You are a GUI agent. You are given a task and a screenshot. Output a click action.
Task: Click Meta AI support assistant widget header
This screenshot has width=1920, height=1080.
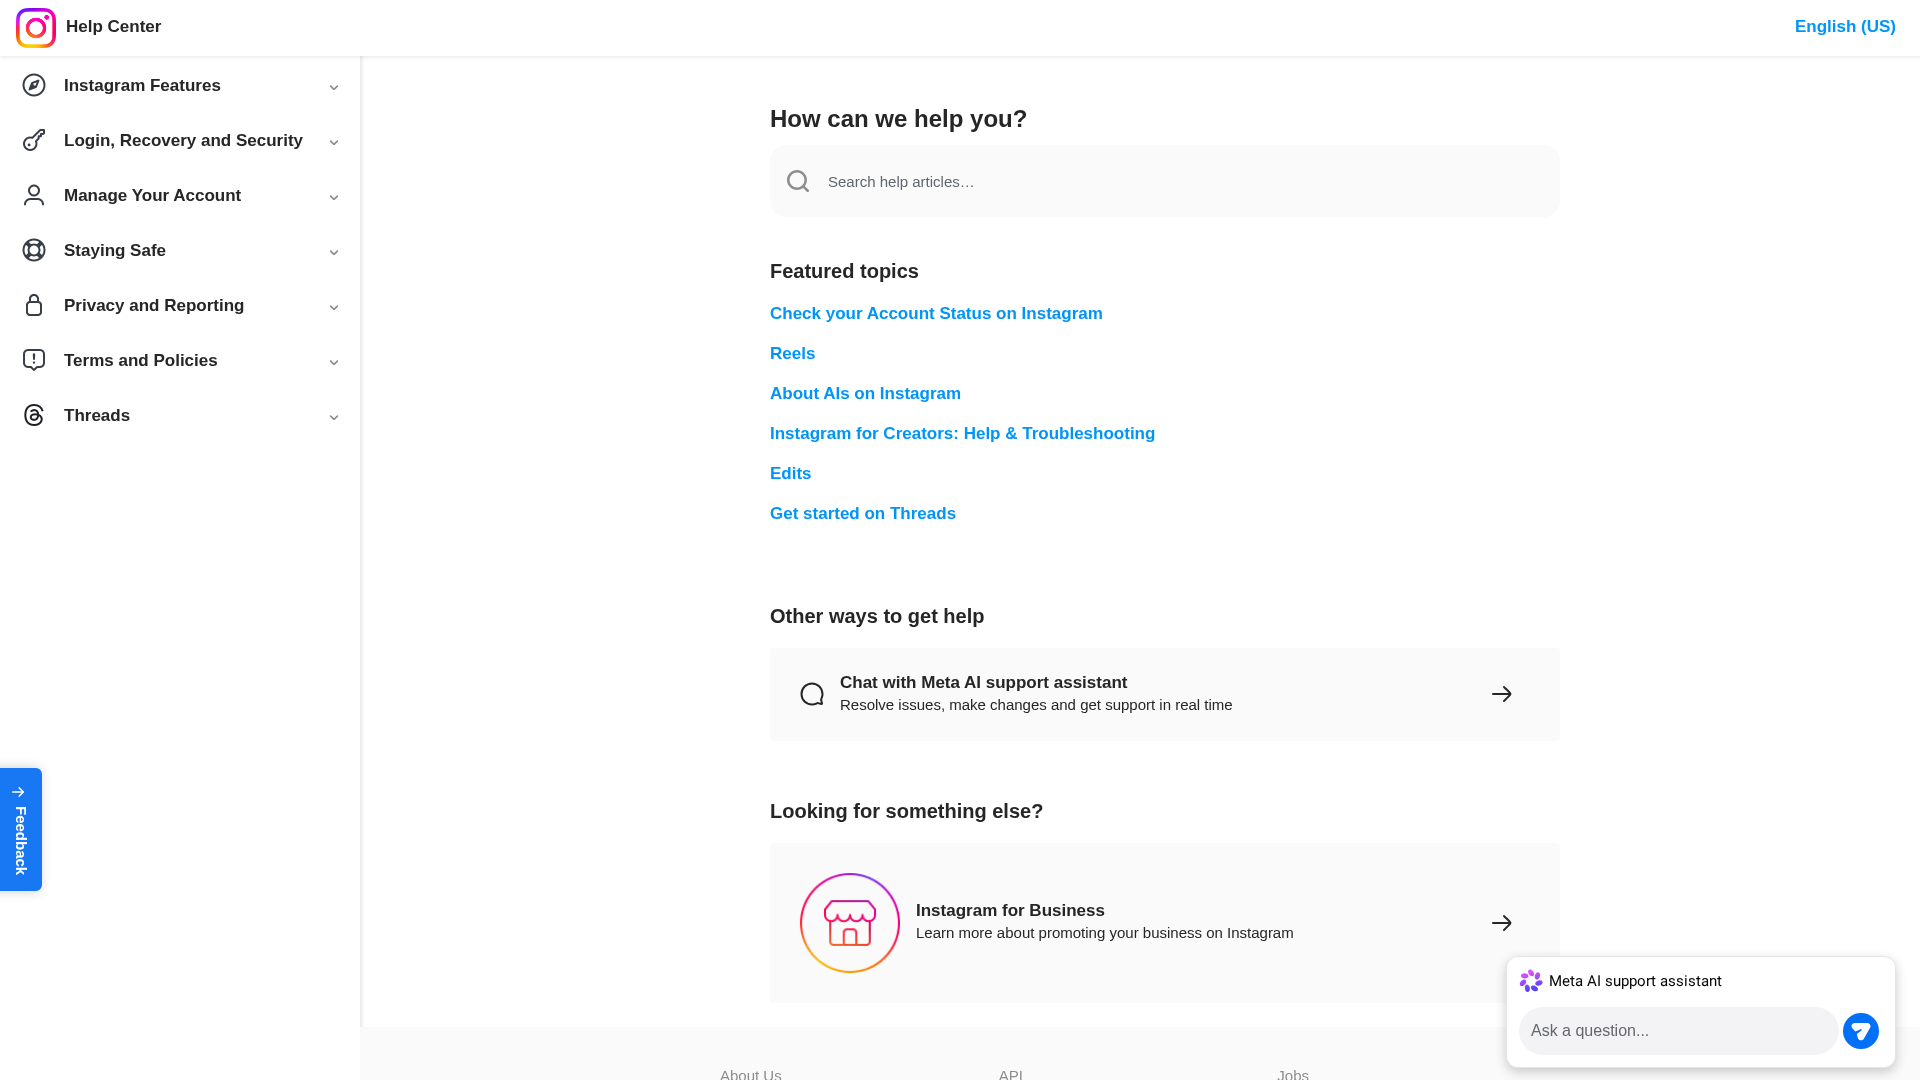(x=1635, y=981)
